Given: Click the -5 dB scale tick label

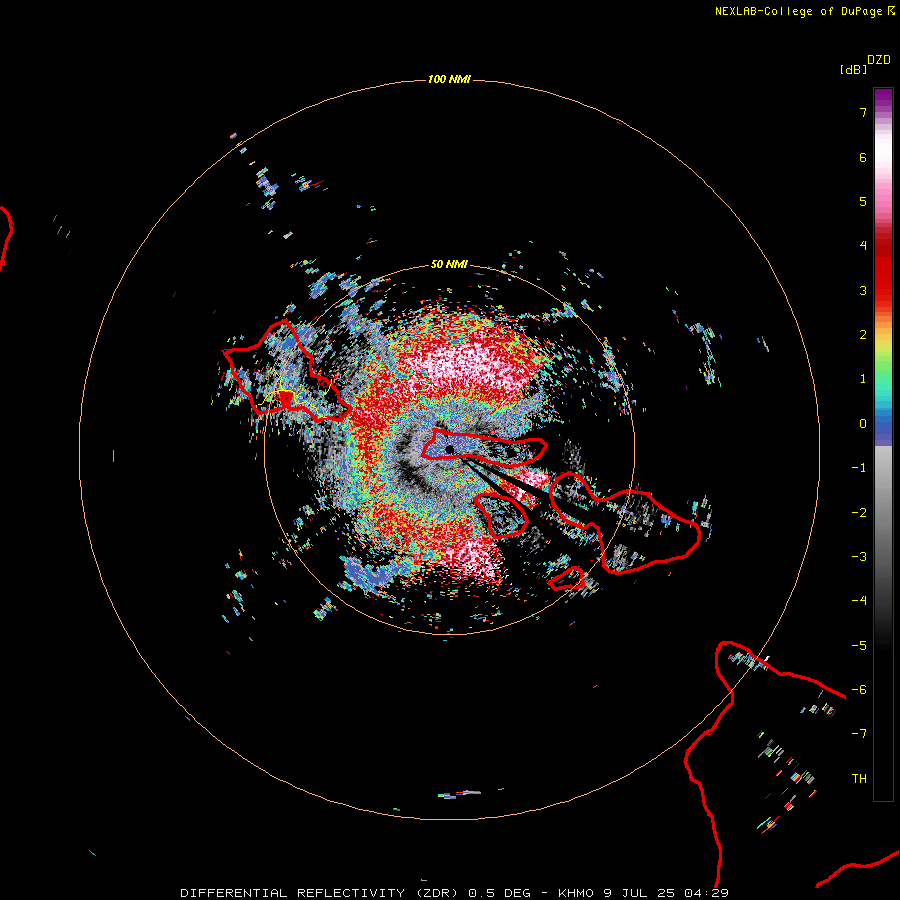Looking at the screenshot, I should [x=859, y=646].
